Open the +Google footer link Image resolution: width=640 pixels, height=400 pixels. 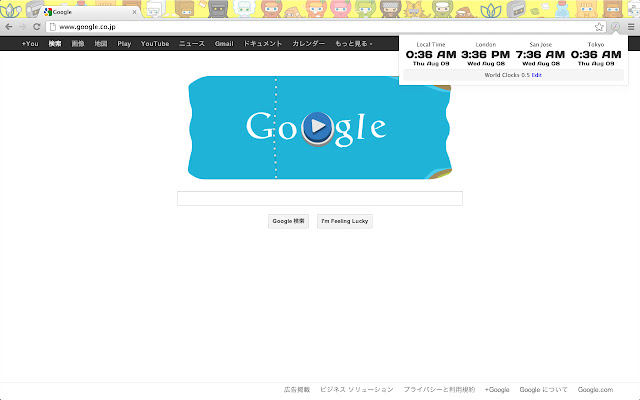point(497,390)
